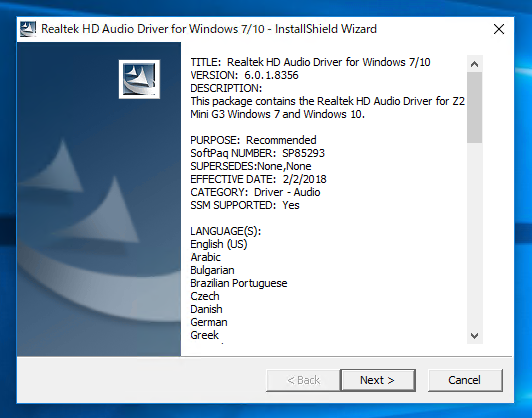
Task: Click the SSM SUPPORTED: Yes line
Action: point(245,205)
